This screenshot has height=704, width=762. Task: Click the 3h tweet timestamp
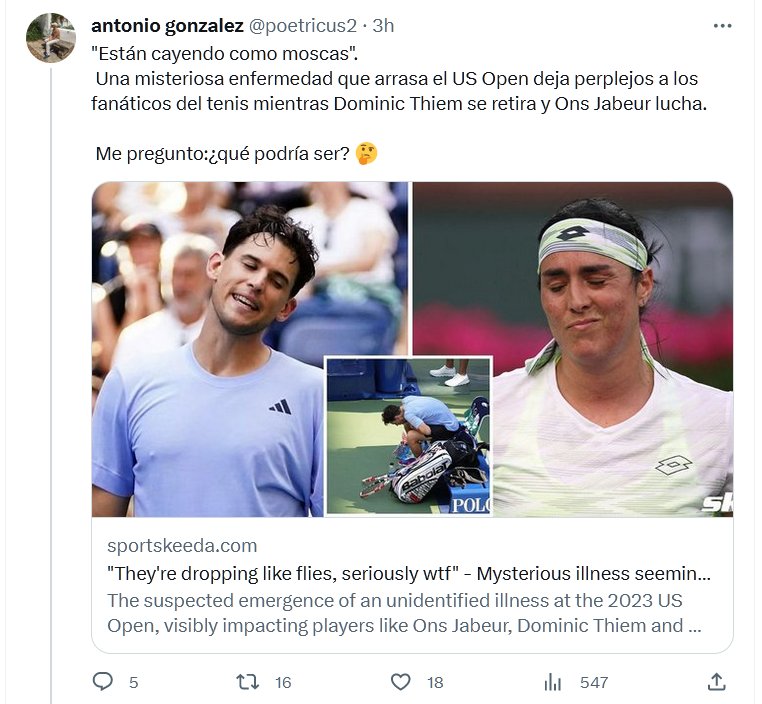[383, 26]
